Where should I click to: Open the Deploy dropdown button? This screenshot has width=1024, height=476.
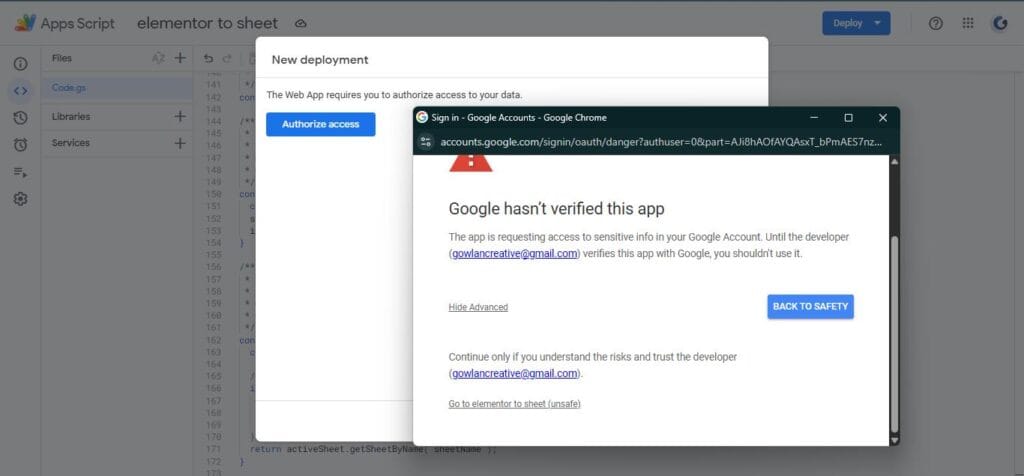click(x=855, y=23)
